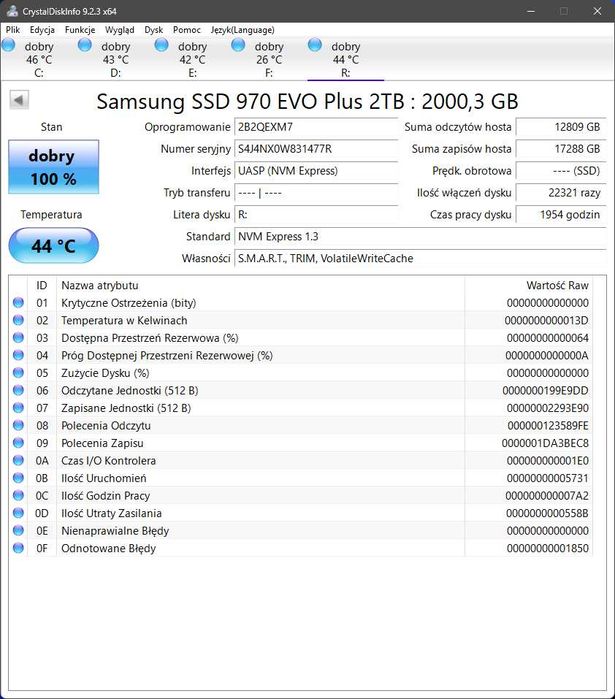The width and height of the screenshot is (615, 699).
Task: Click the Litera dysku field R:
Action: (316, 214)
